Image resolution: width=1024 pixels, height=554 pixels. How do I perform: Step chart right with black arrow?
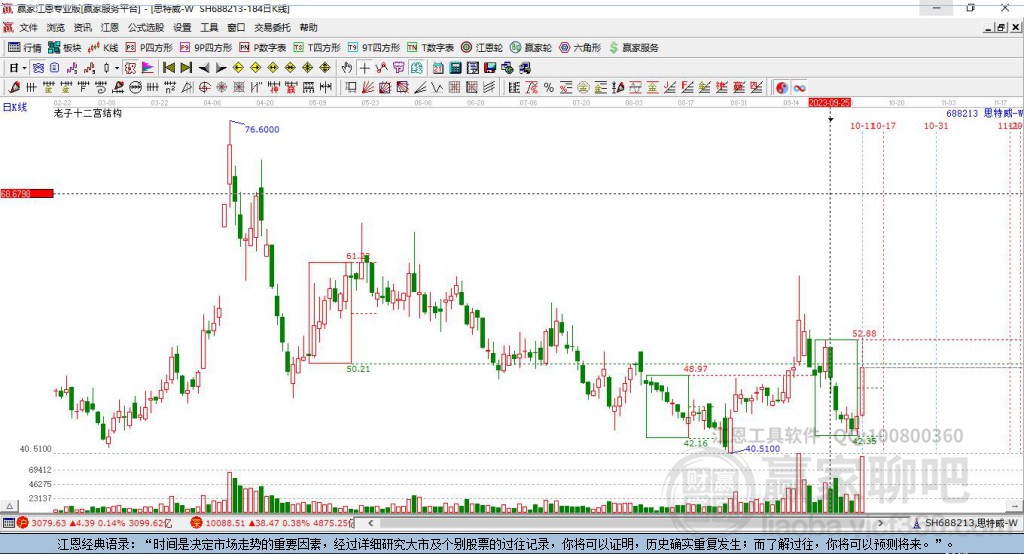point(221,68)
